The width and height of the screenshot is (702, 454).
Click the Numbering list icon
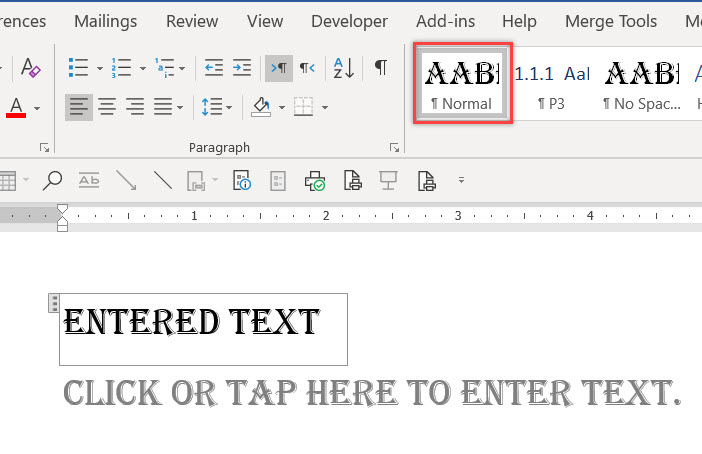(121, 68)
